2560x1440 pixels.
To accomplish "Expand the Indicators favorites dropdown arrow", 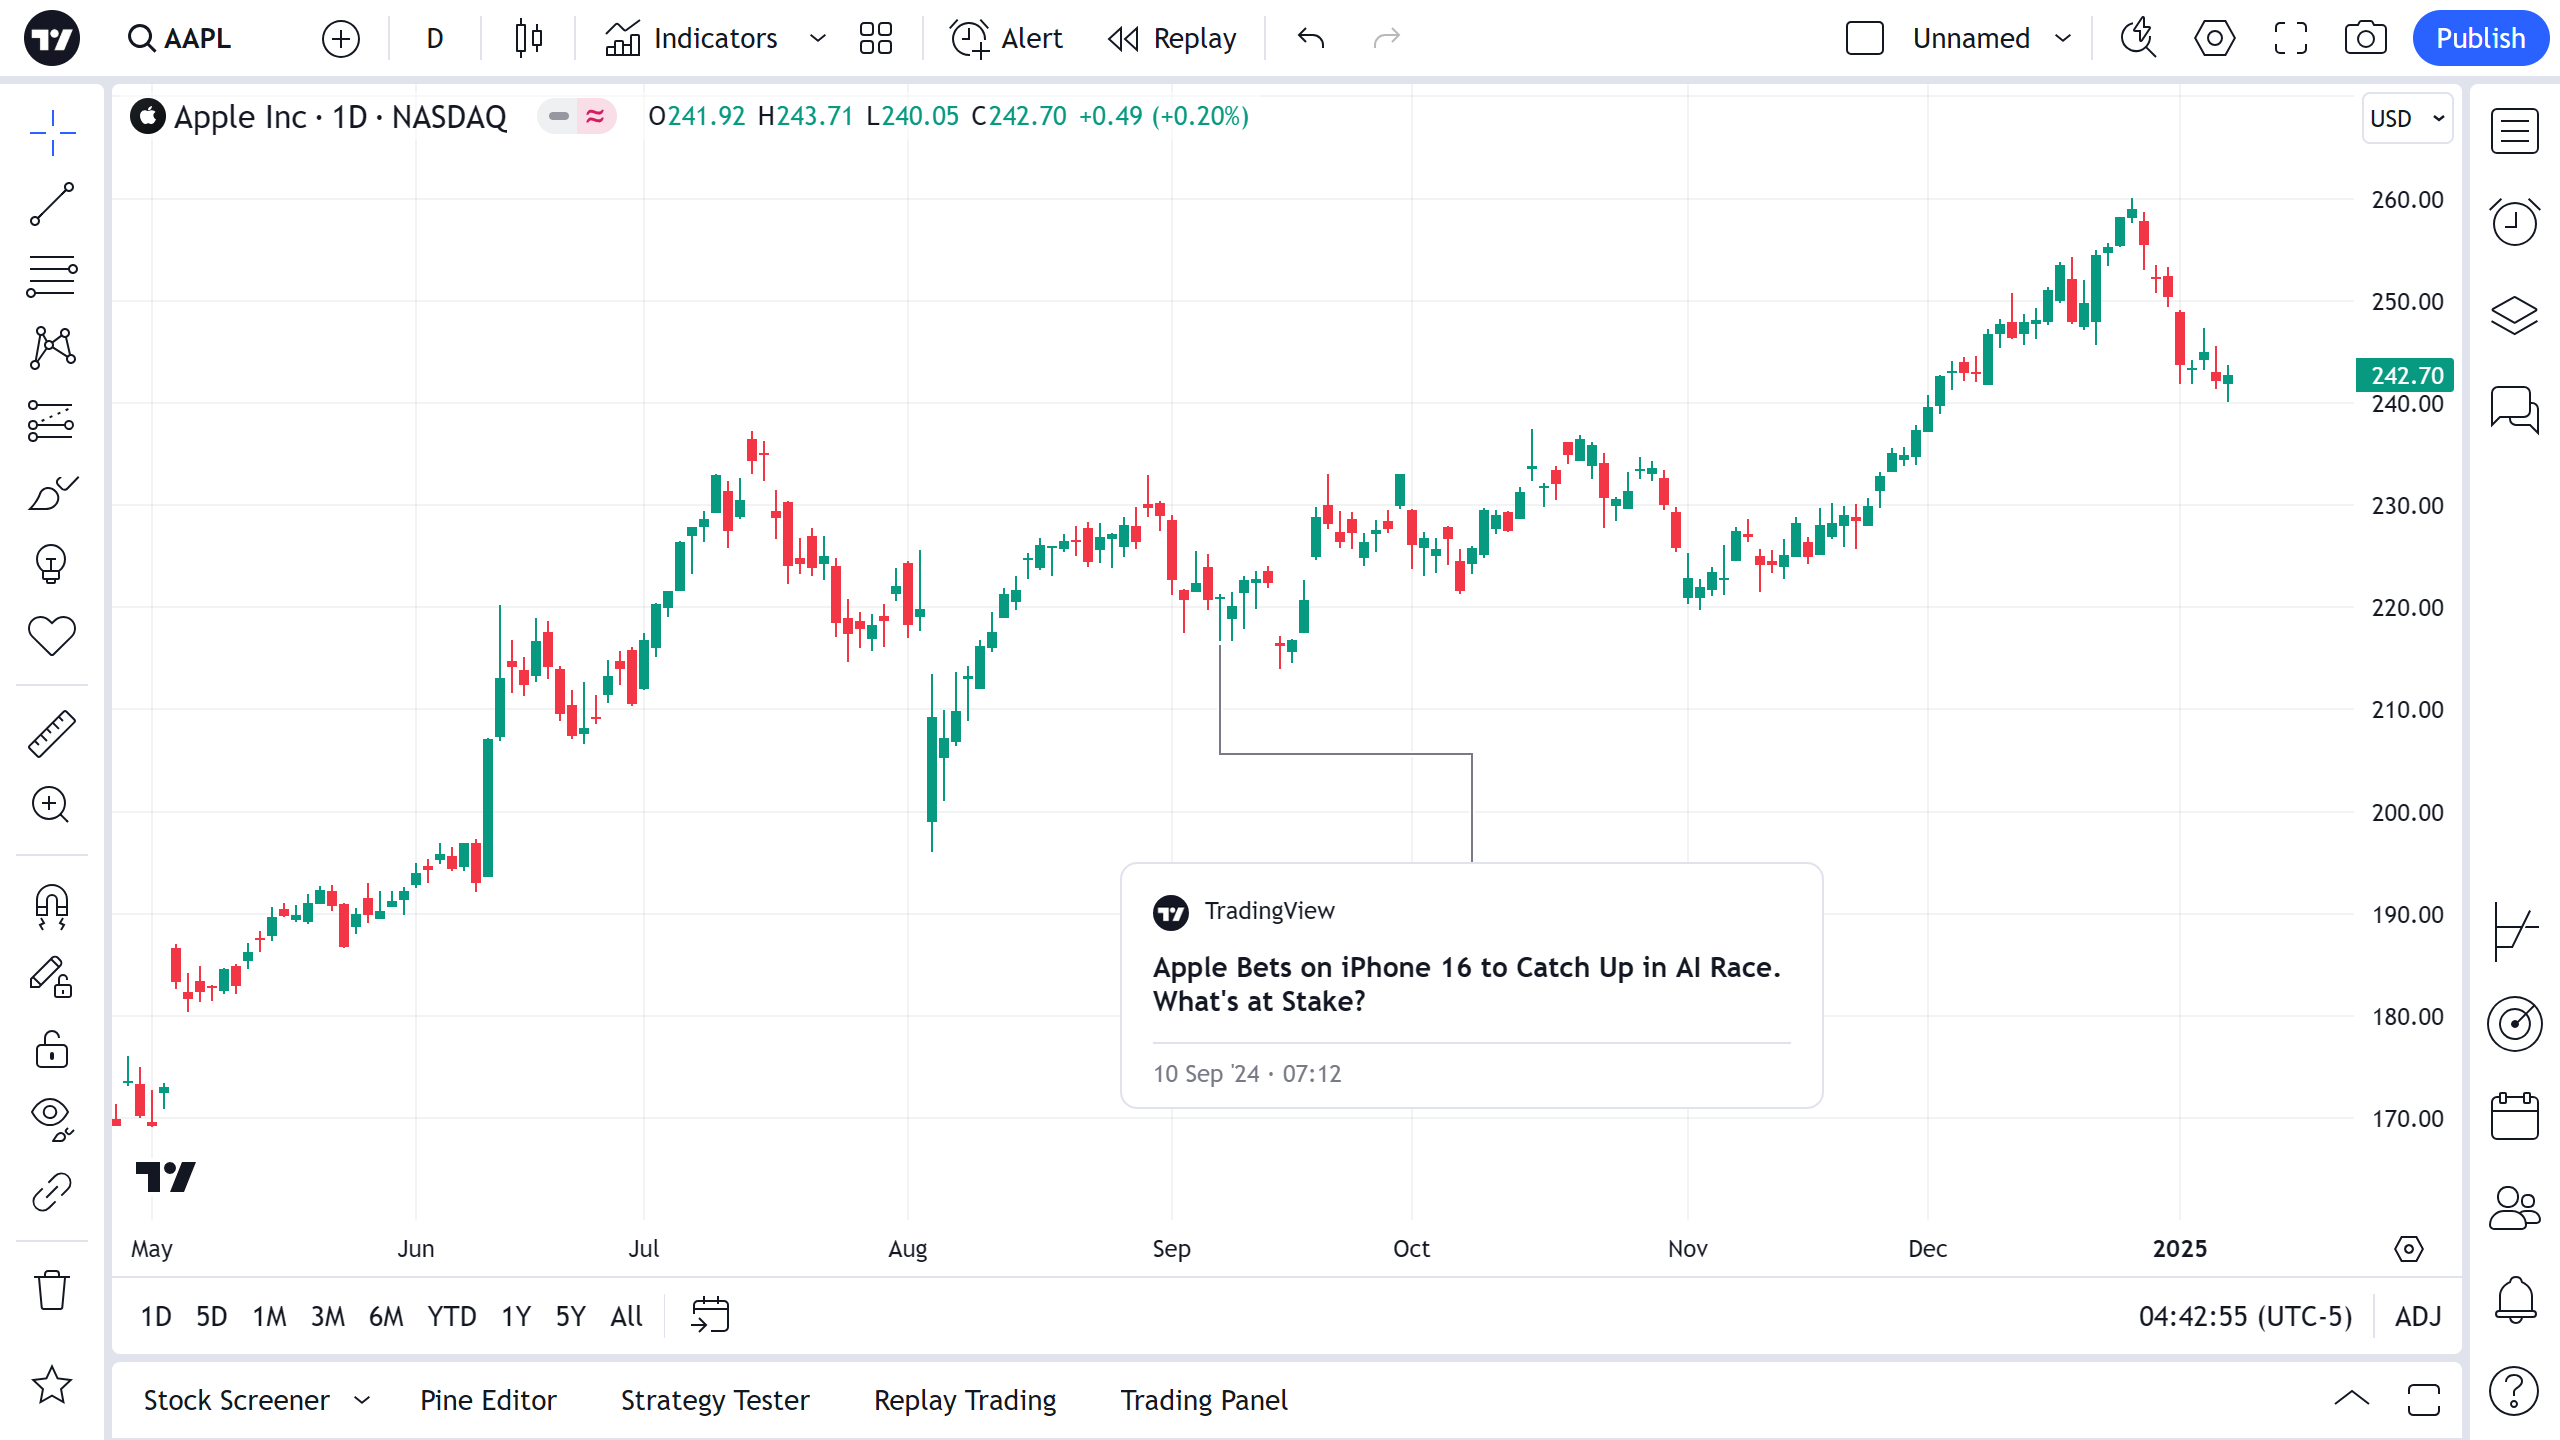I will [818, 39].
